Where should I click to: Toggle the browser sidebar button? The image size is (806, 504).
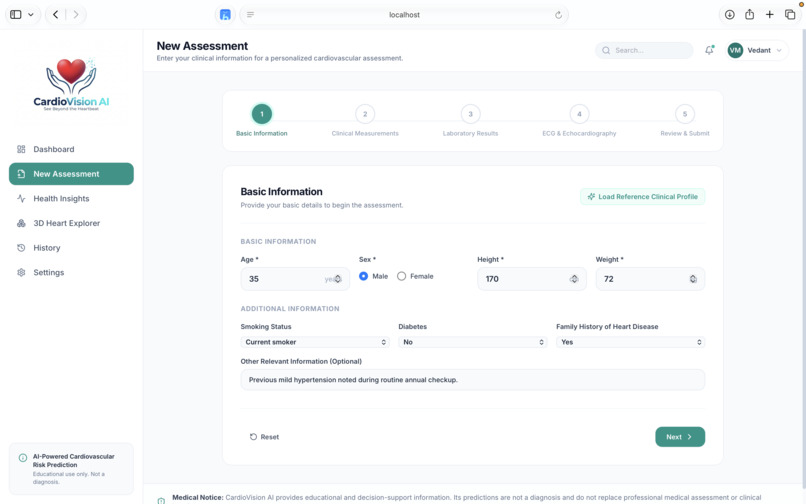[16, 14]
